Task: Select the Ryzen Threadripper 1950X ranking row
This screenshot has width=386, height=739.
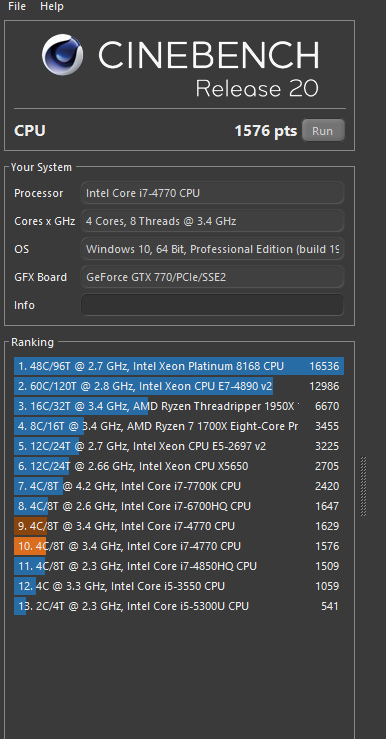Action: pos(179,406)
